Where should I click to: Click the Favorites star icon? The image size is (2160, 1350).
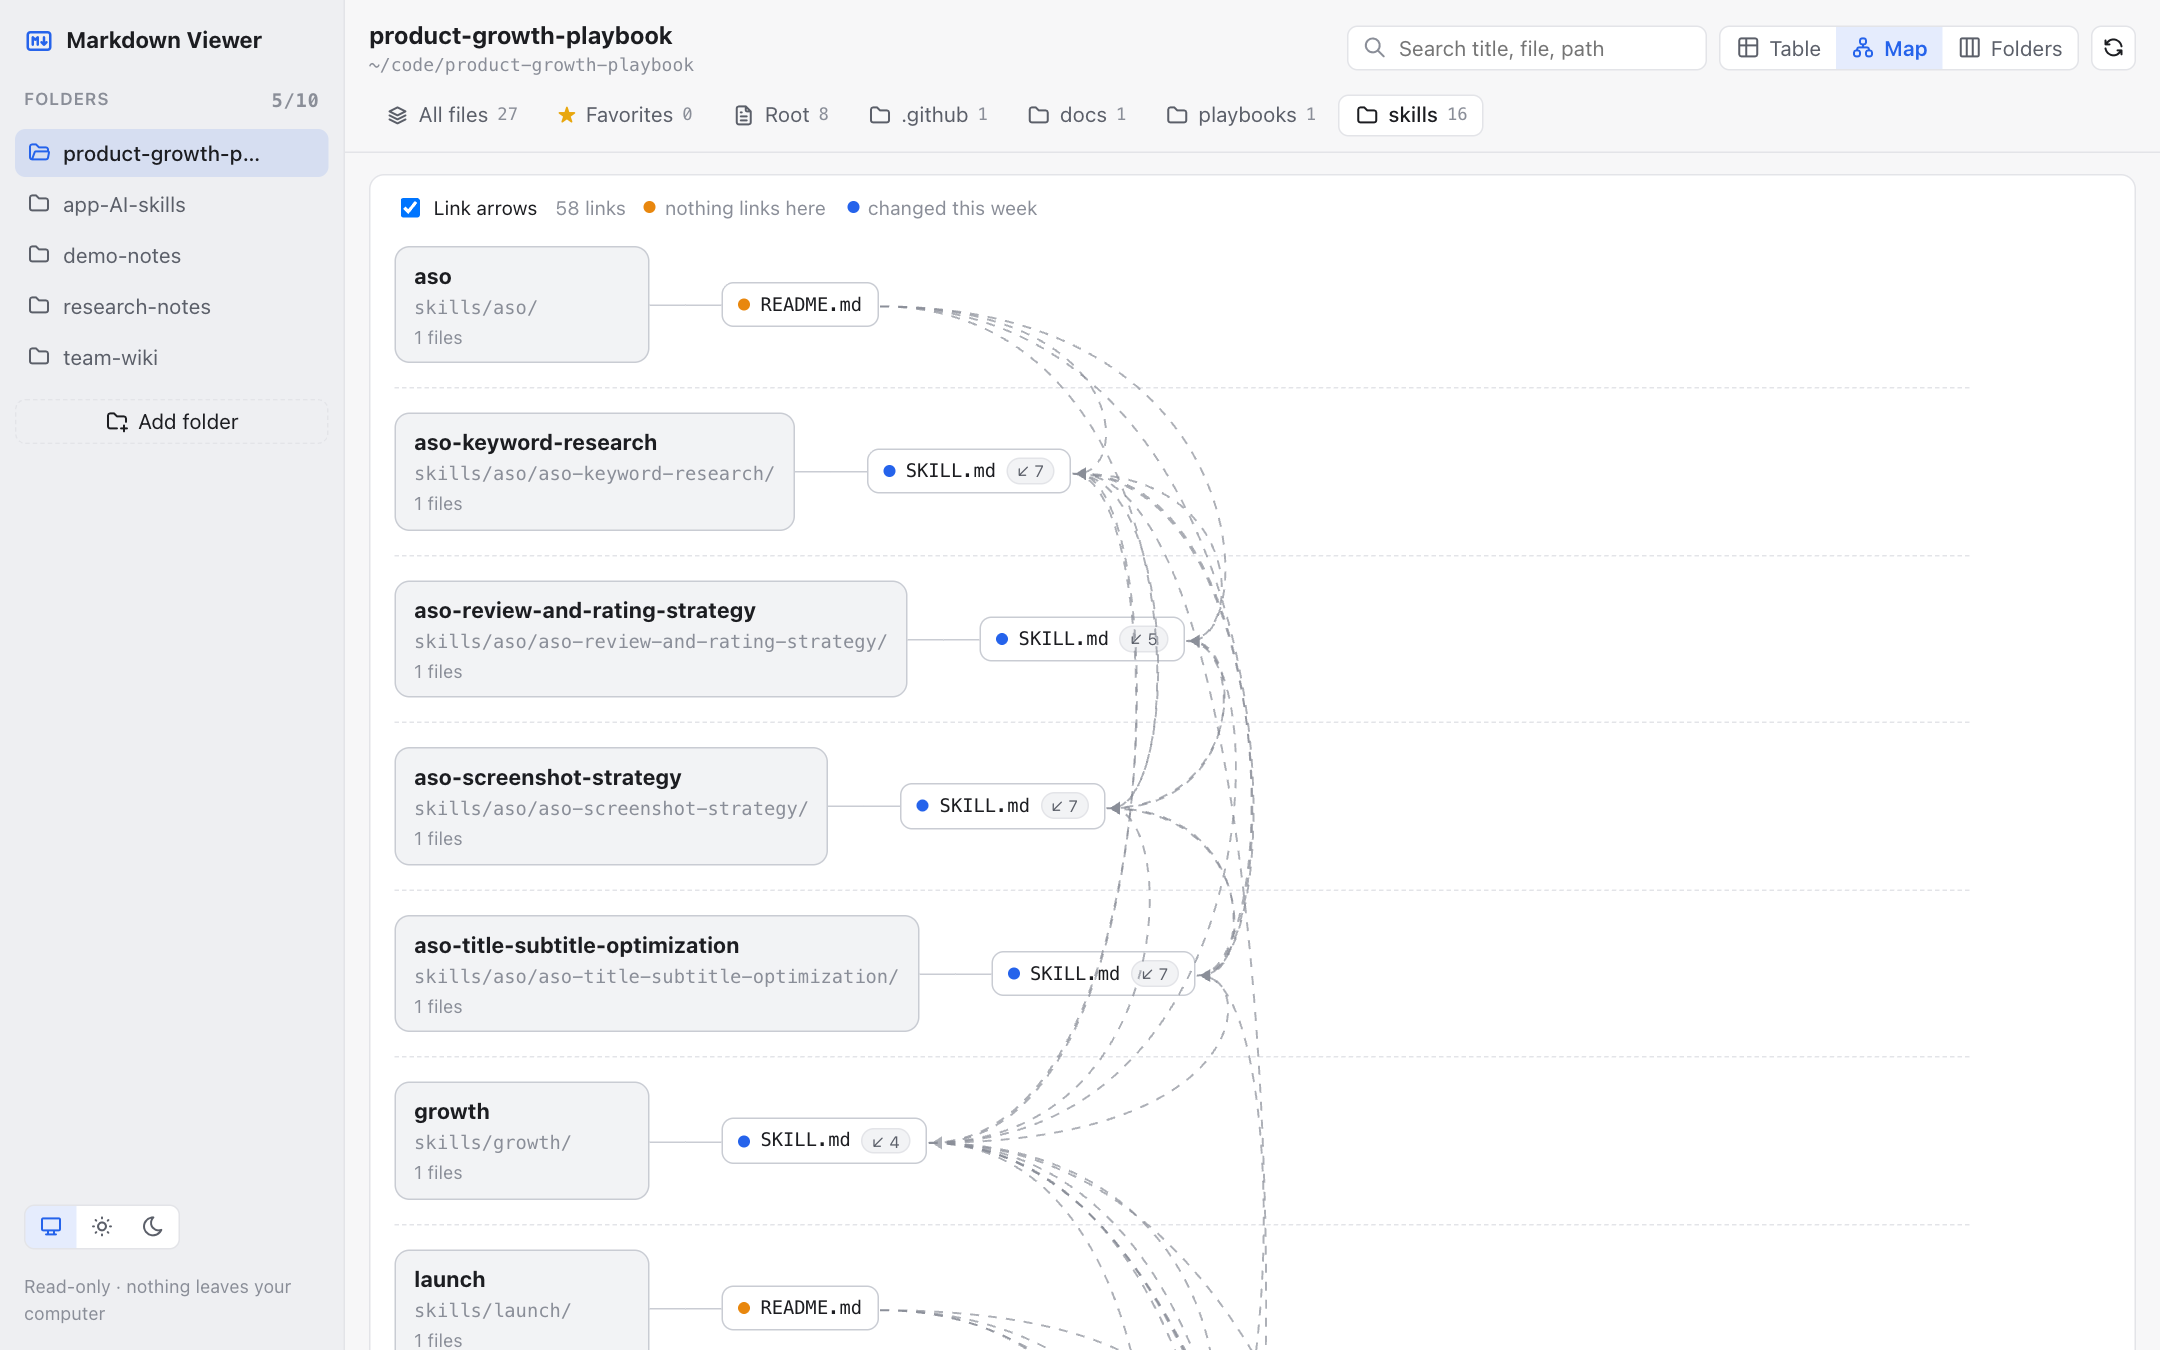[567, 115]
